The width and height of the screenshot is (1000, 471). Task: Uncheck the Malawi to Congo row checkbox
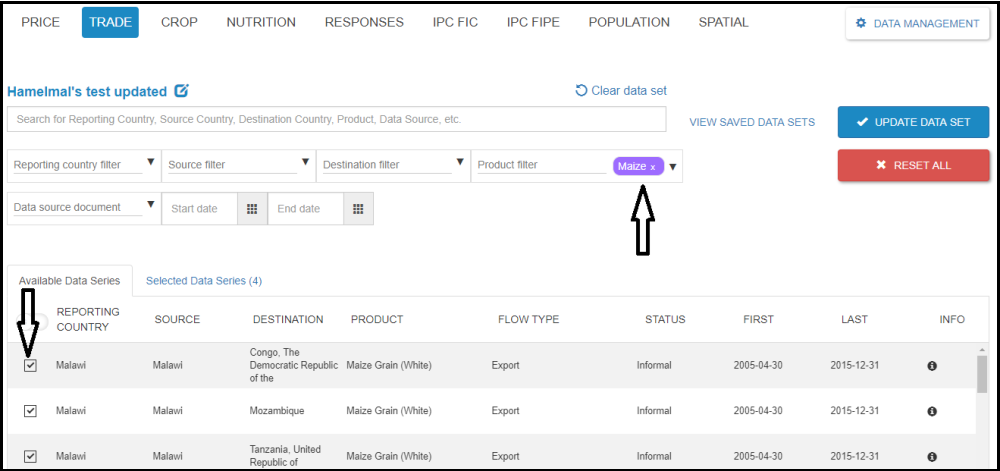coord(30,366)
